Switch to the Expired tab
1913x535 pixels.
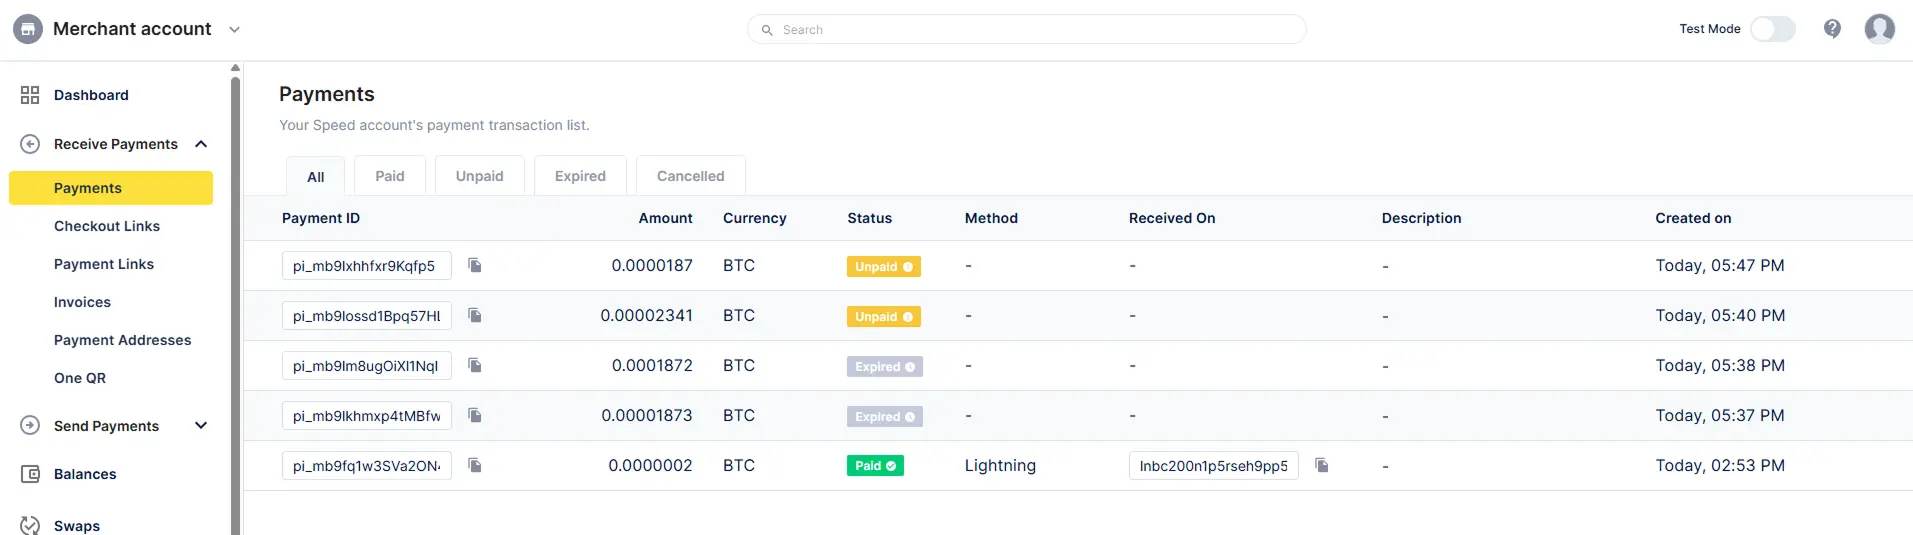pos(580,175)
